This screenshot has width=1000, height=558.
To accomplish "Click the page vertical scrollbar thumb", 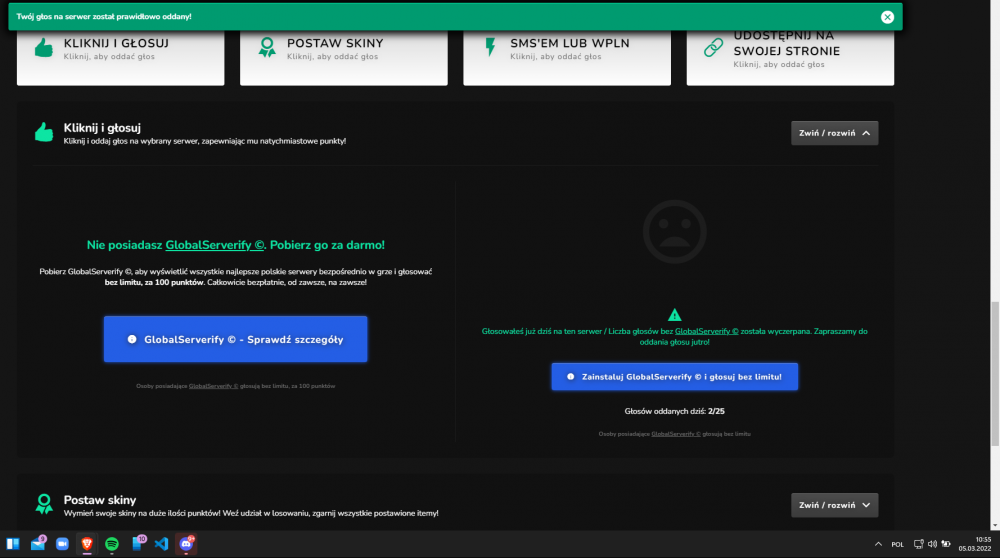I will pyautogui.click(x=995, y=374).
